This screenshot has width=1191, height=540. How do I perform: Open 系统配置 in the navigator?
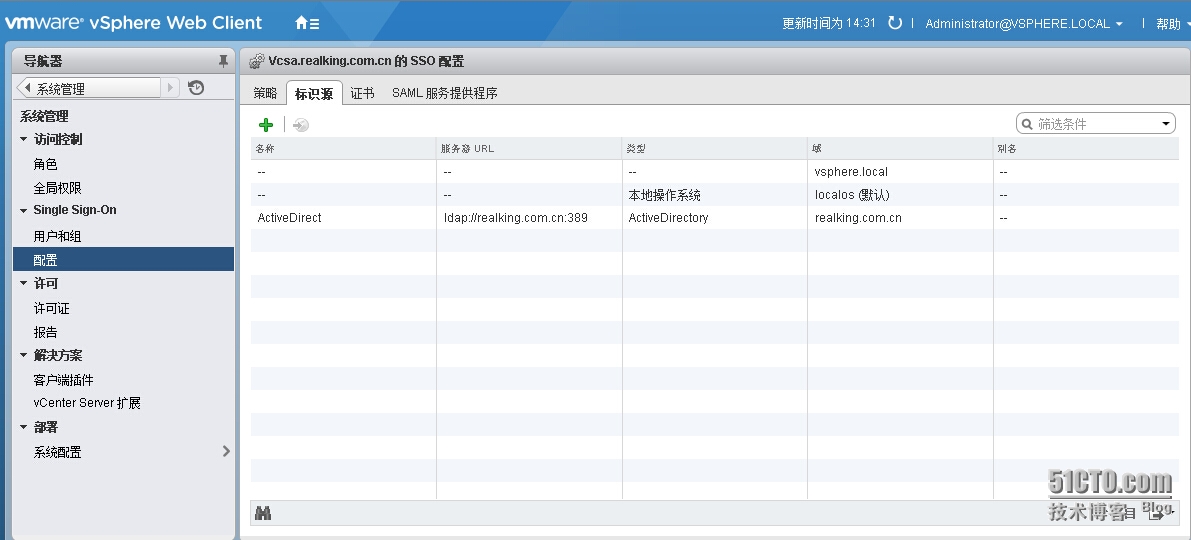tap(58, 452)
